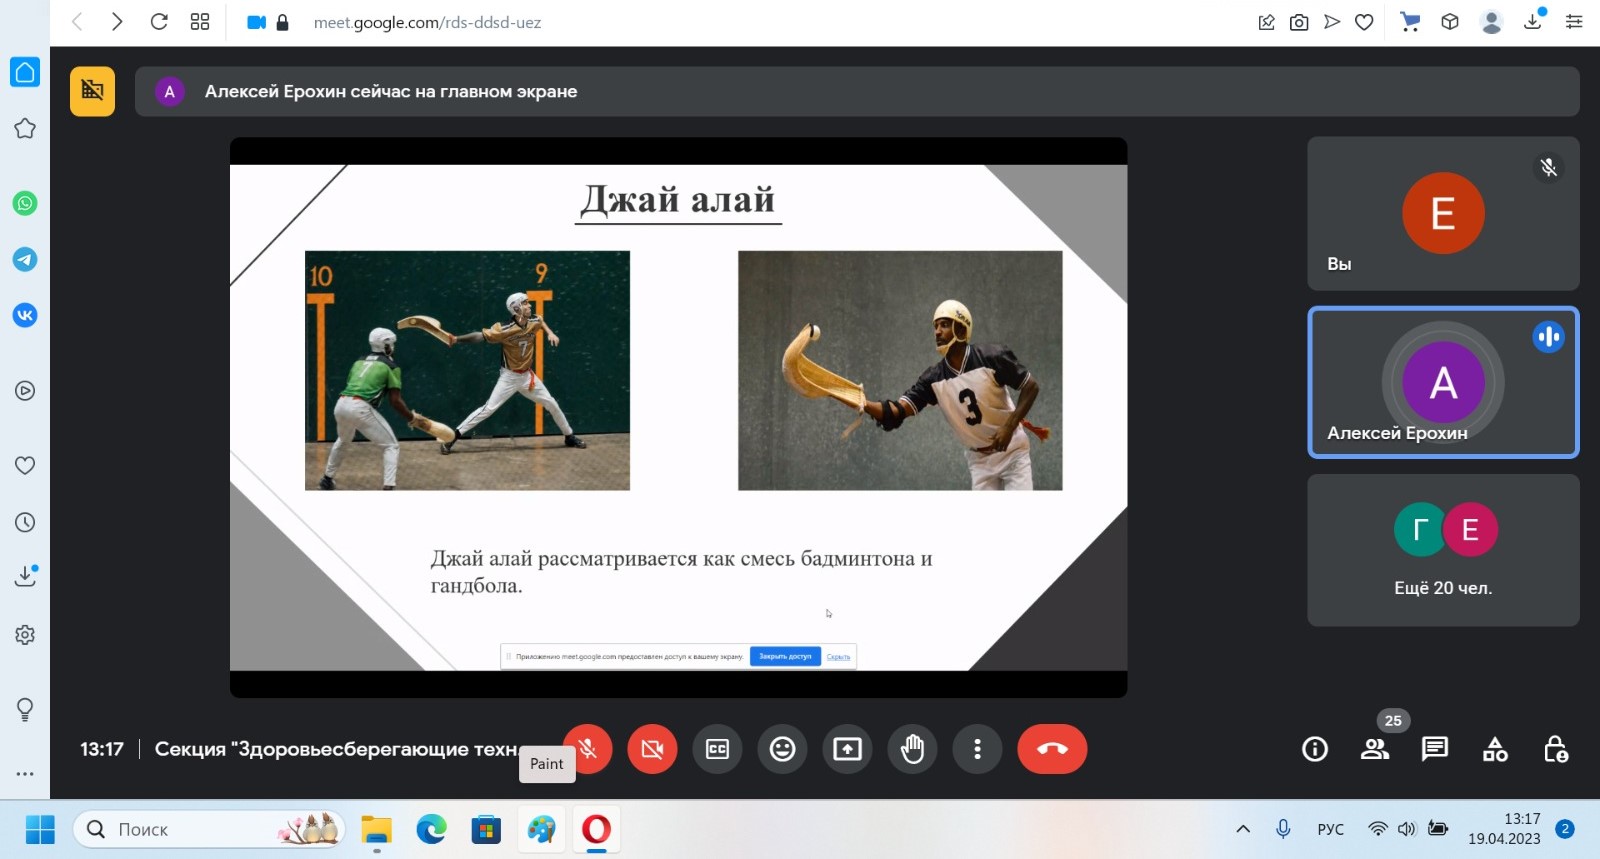
Task: Open history clock in Opera sidebar
Action: [x=25, y=522]
